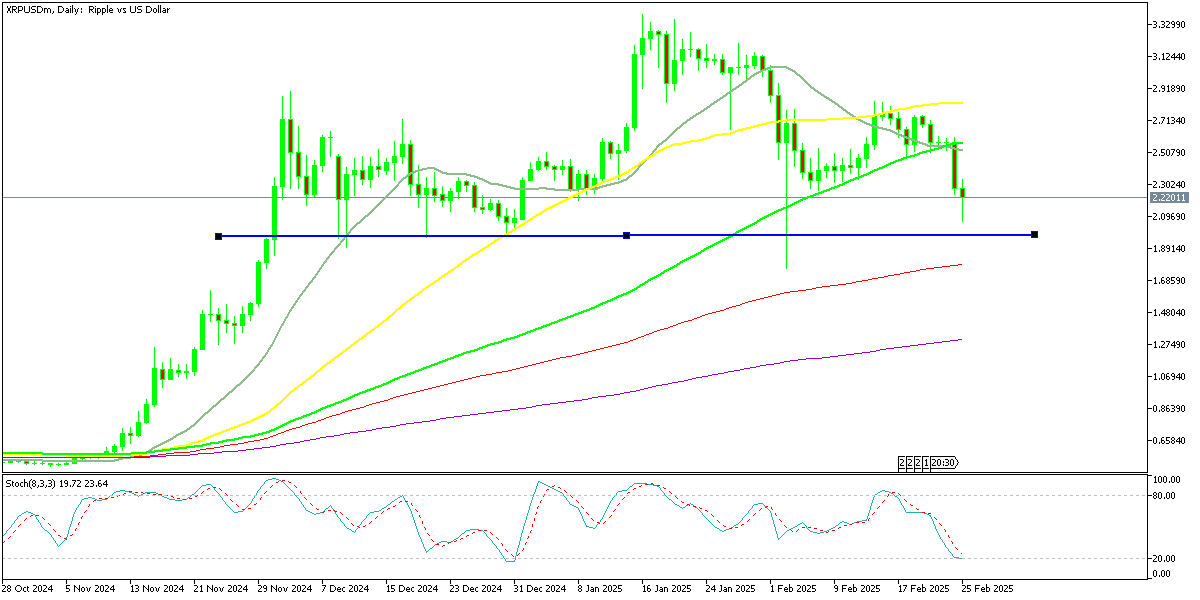Click the current price tag 2.22011
Screen dimensions: 1200x600
[x=1168, y=198]
